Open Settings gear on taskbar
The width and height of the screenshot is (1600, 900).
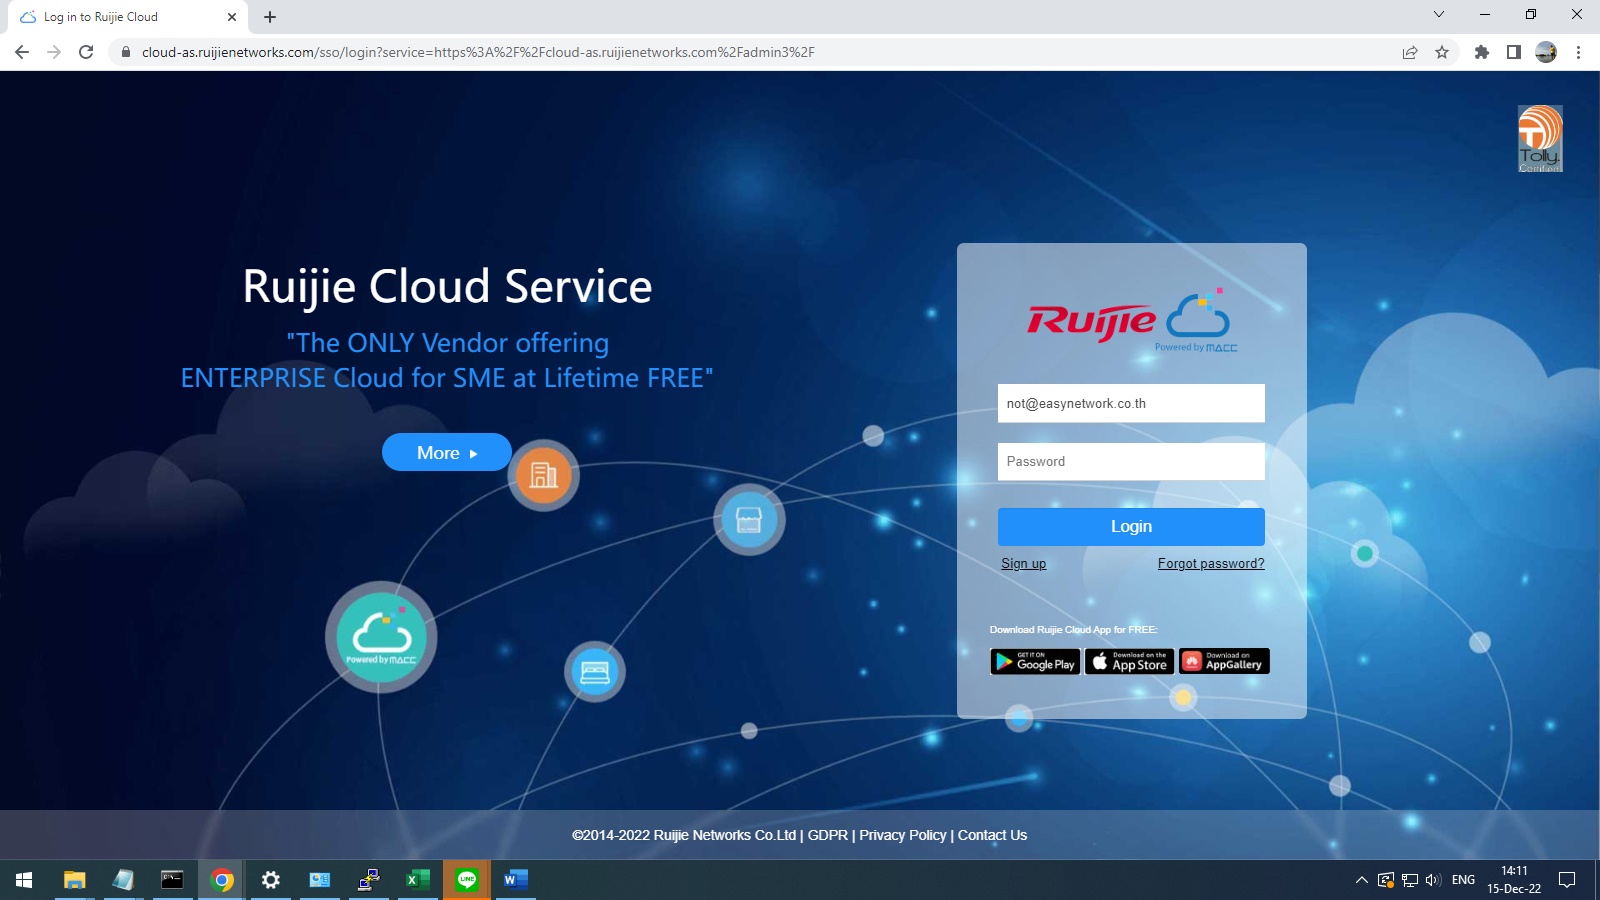tap(270, 880)
